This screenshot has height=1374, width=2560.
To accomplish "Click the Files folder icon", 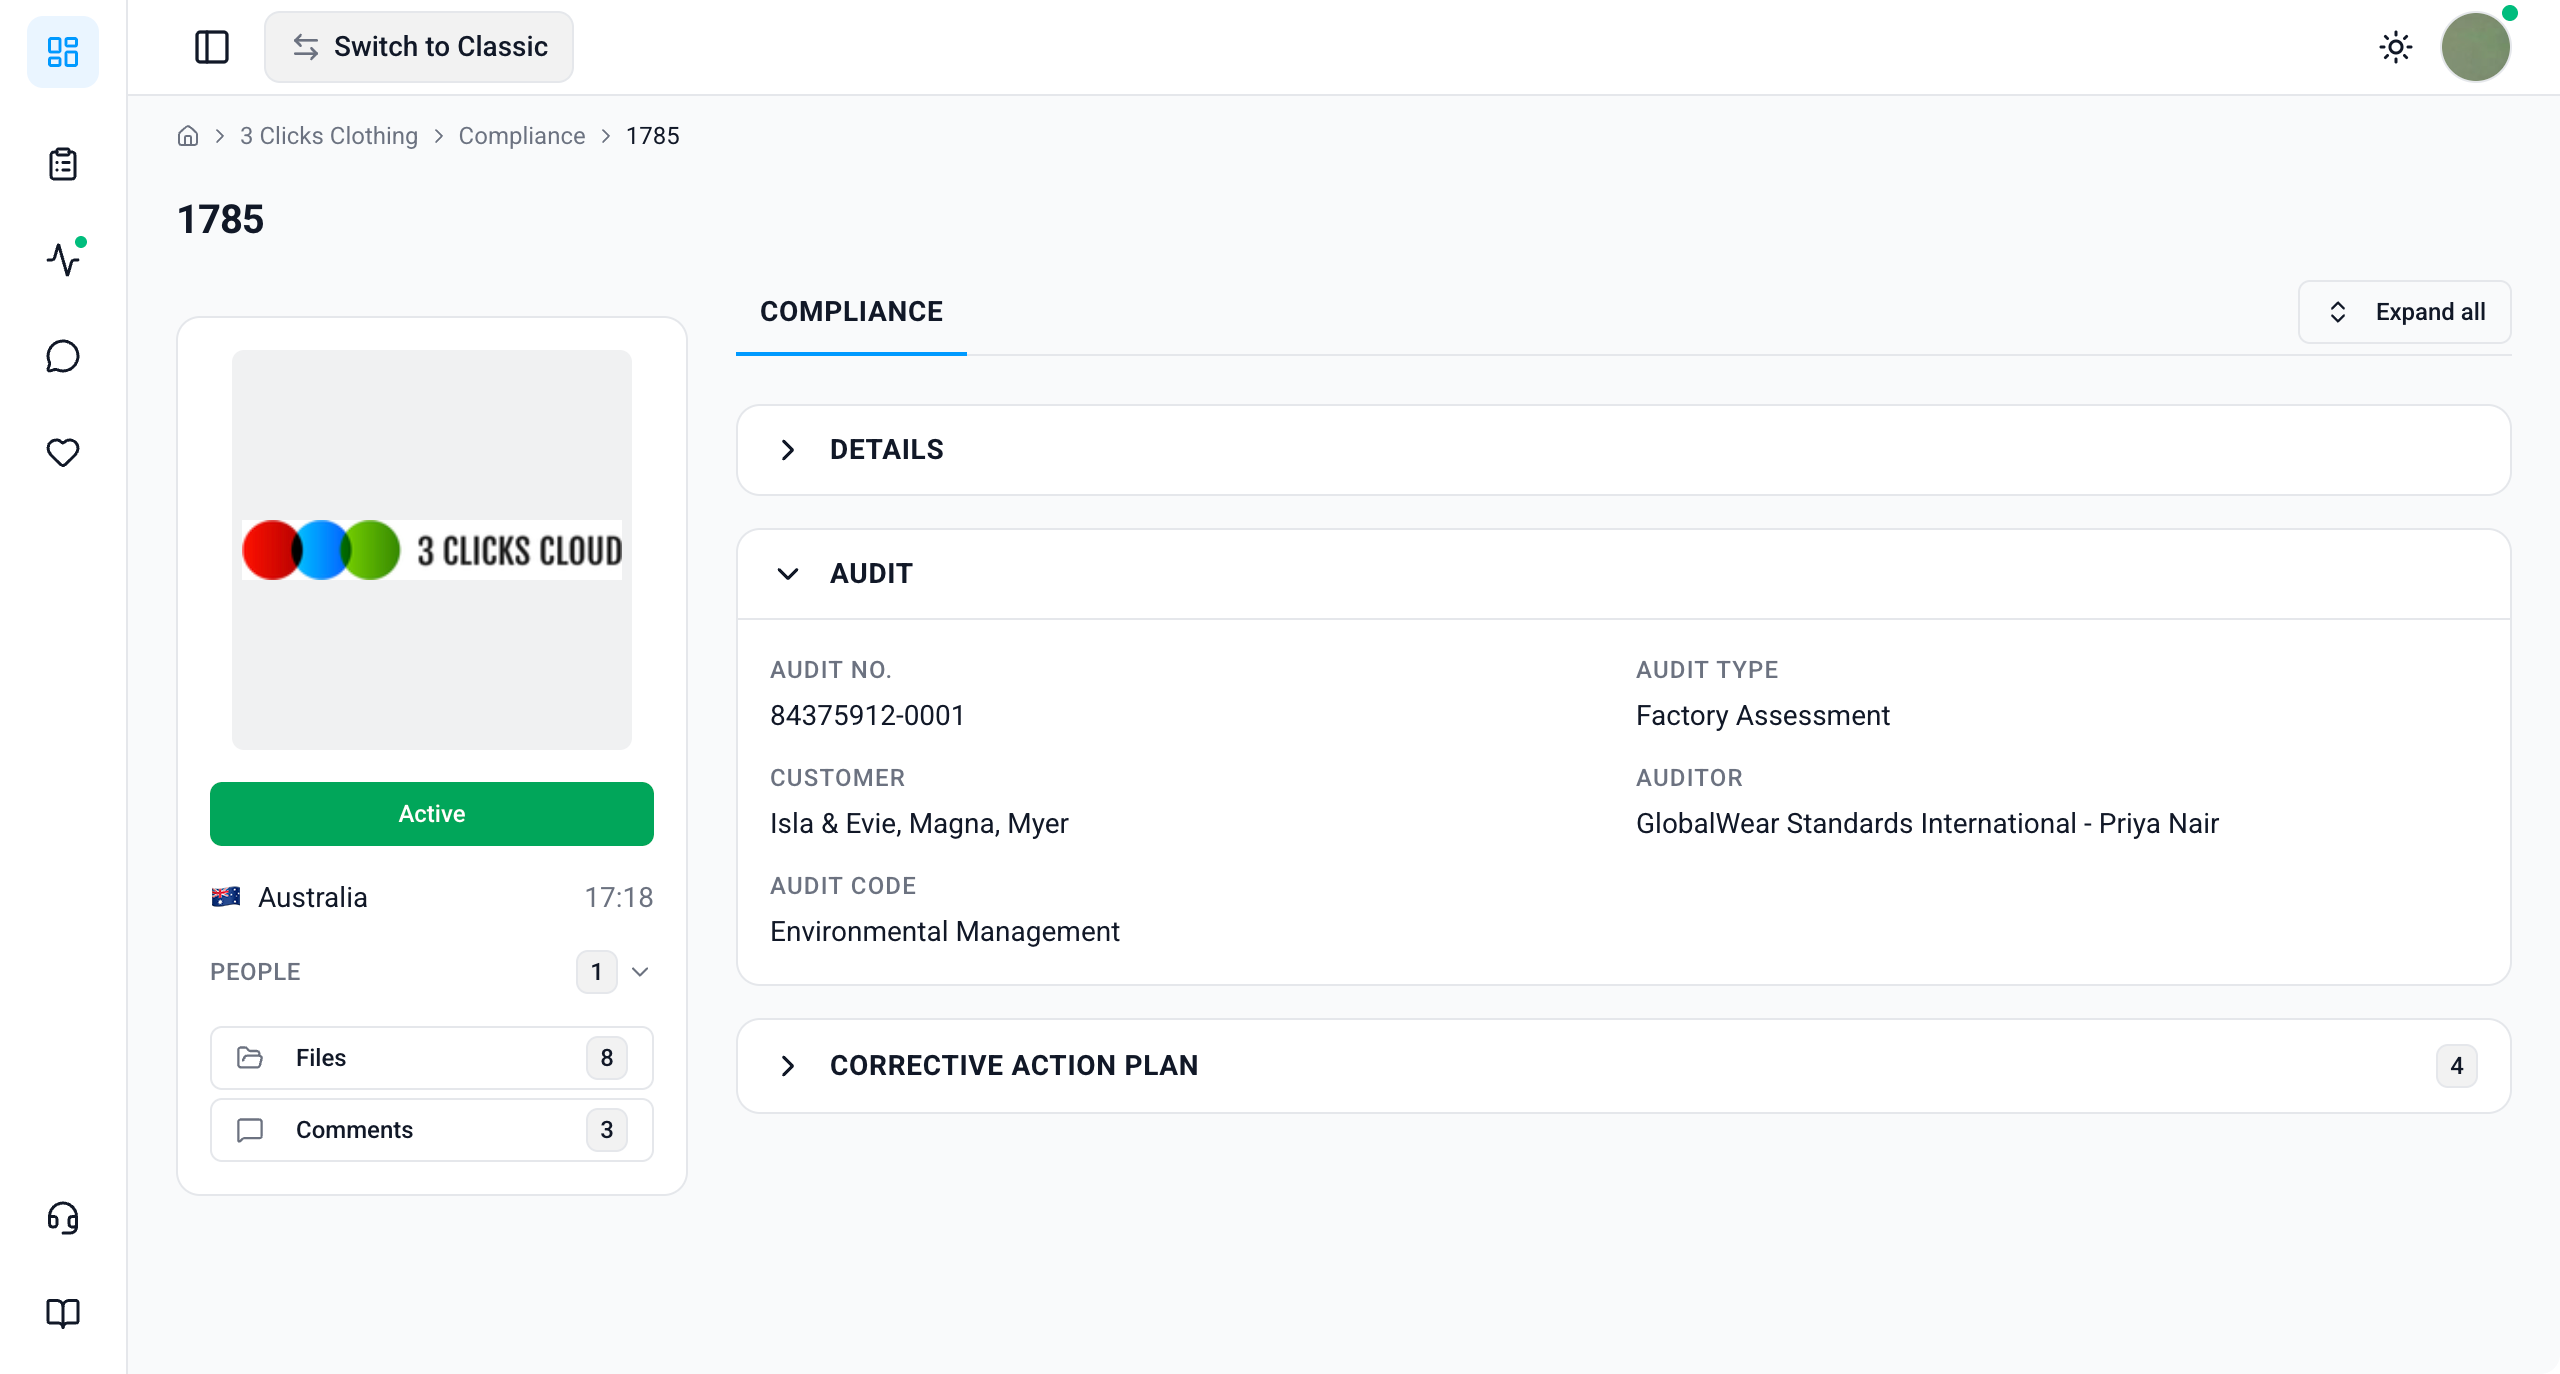I will coord(250,1058).
